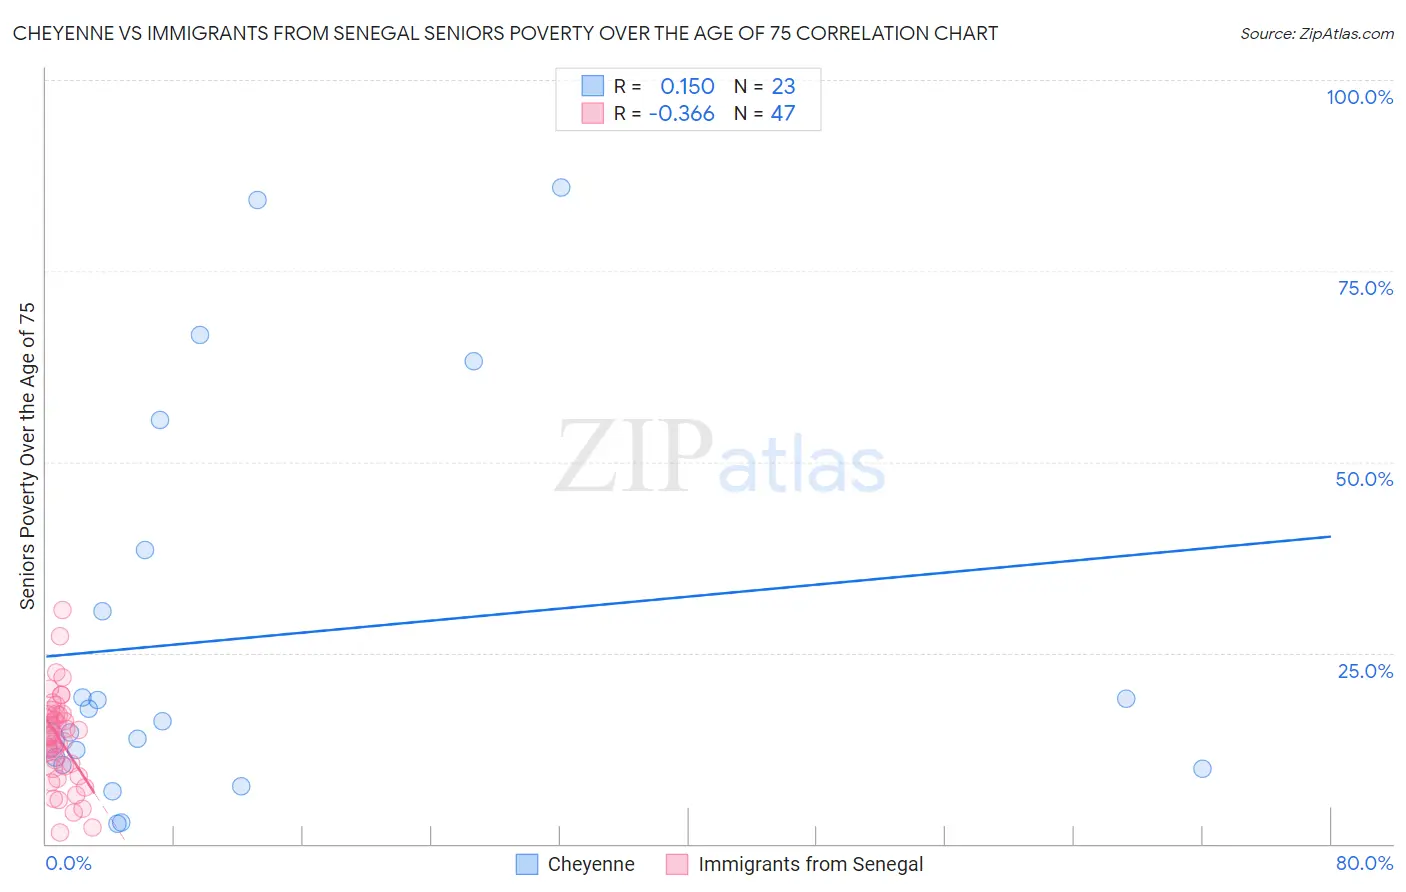Click the chart title text

(x=505, y=34)
